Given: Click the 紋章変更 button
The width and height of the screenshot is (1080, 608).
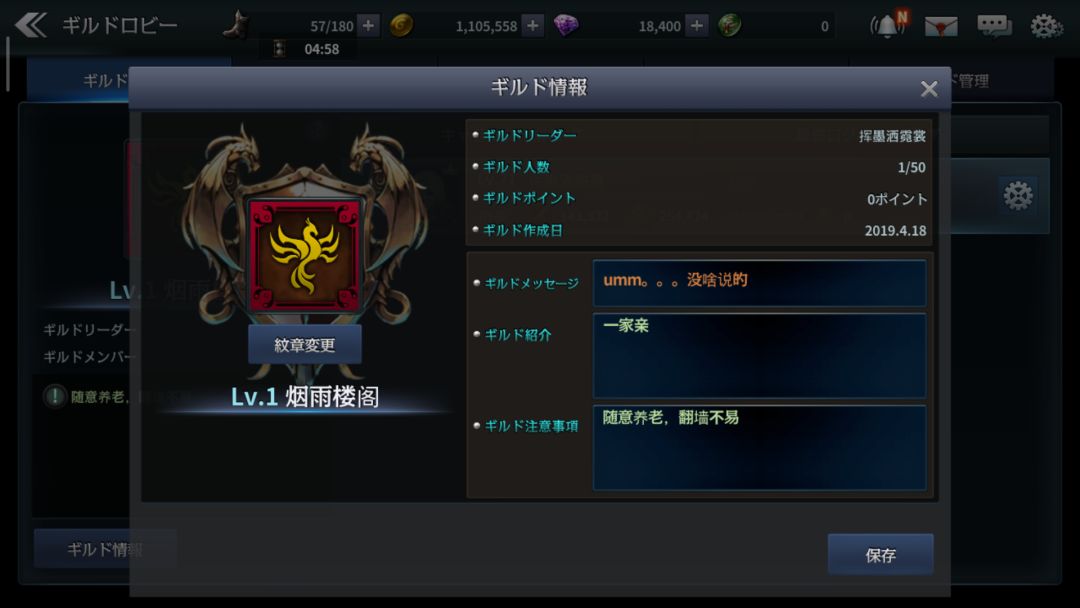Looking at the screenshot, I should coord(304,344).
